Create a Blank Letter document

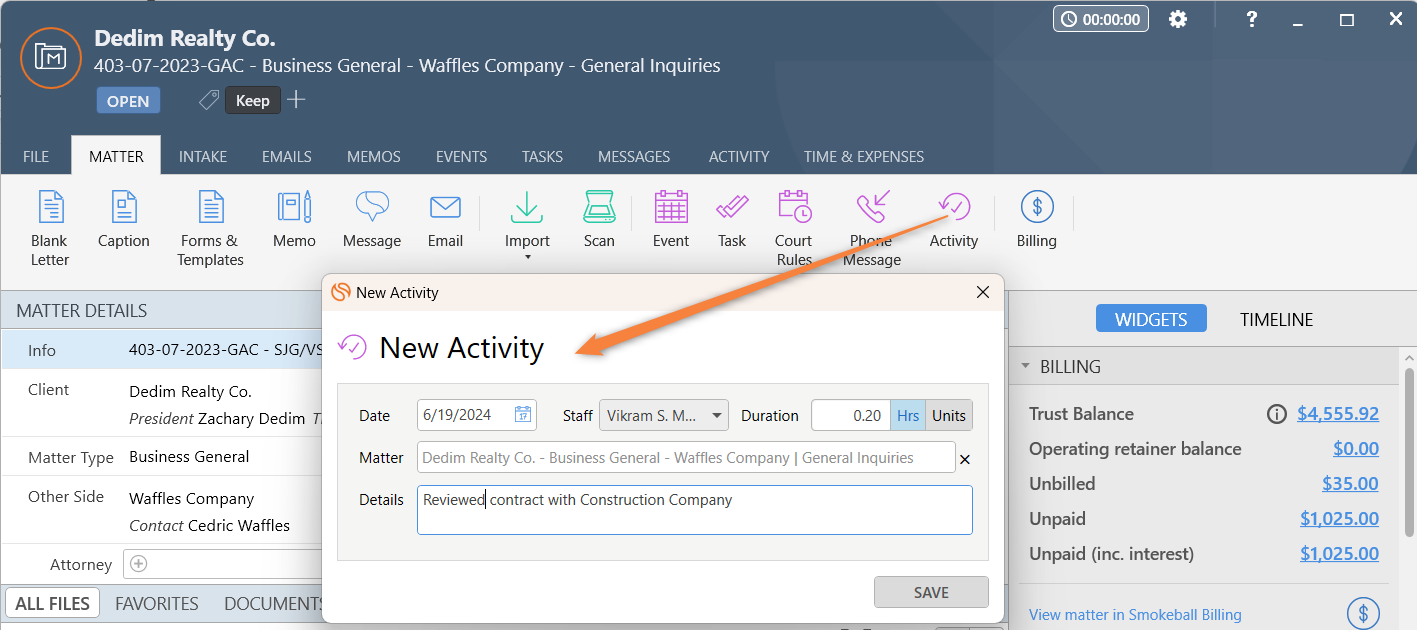49,229
